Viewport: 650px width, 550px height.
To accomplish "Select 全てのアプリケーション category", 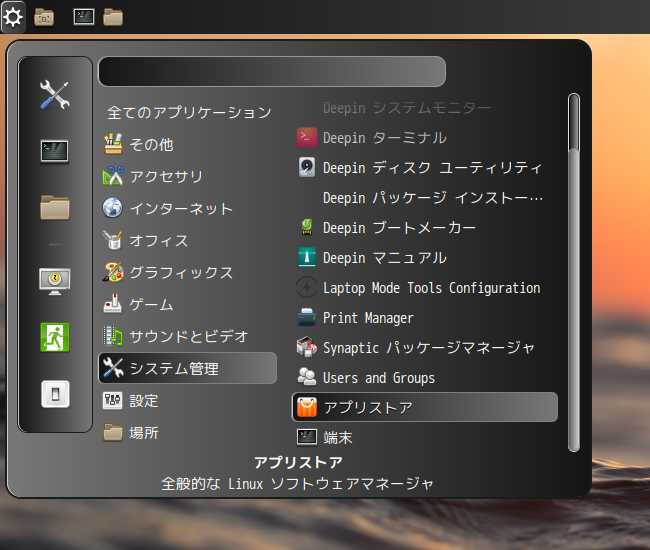I will 189,112.
